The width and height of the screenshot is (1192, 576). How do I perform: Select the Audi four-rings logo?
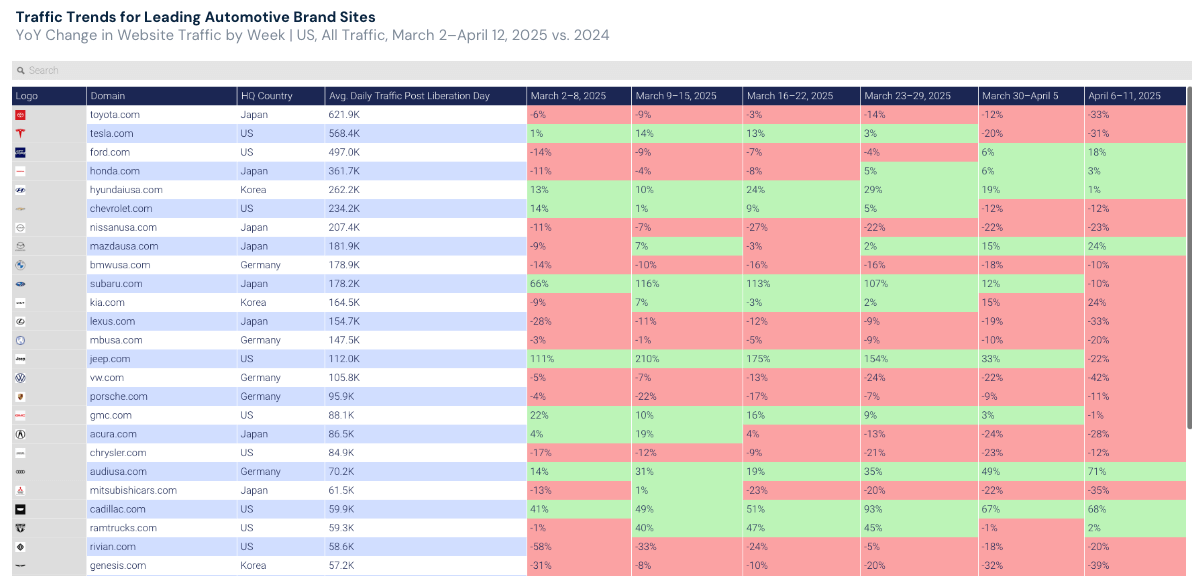22,471
